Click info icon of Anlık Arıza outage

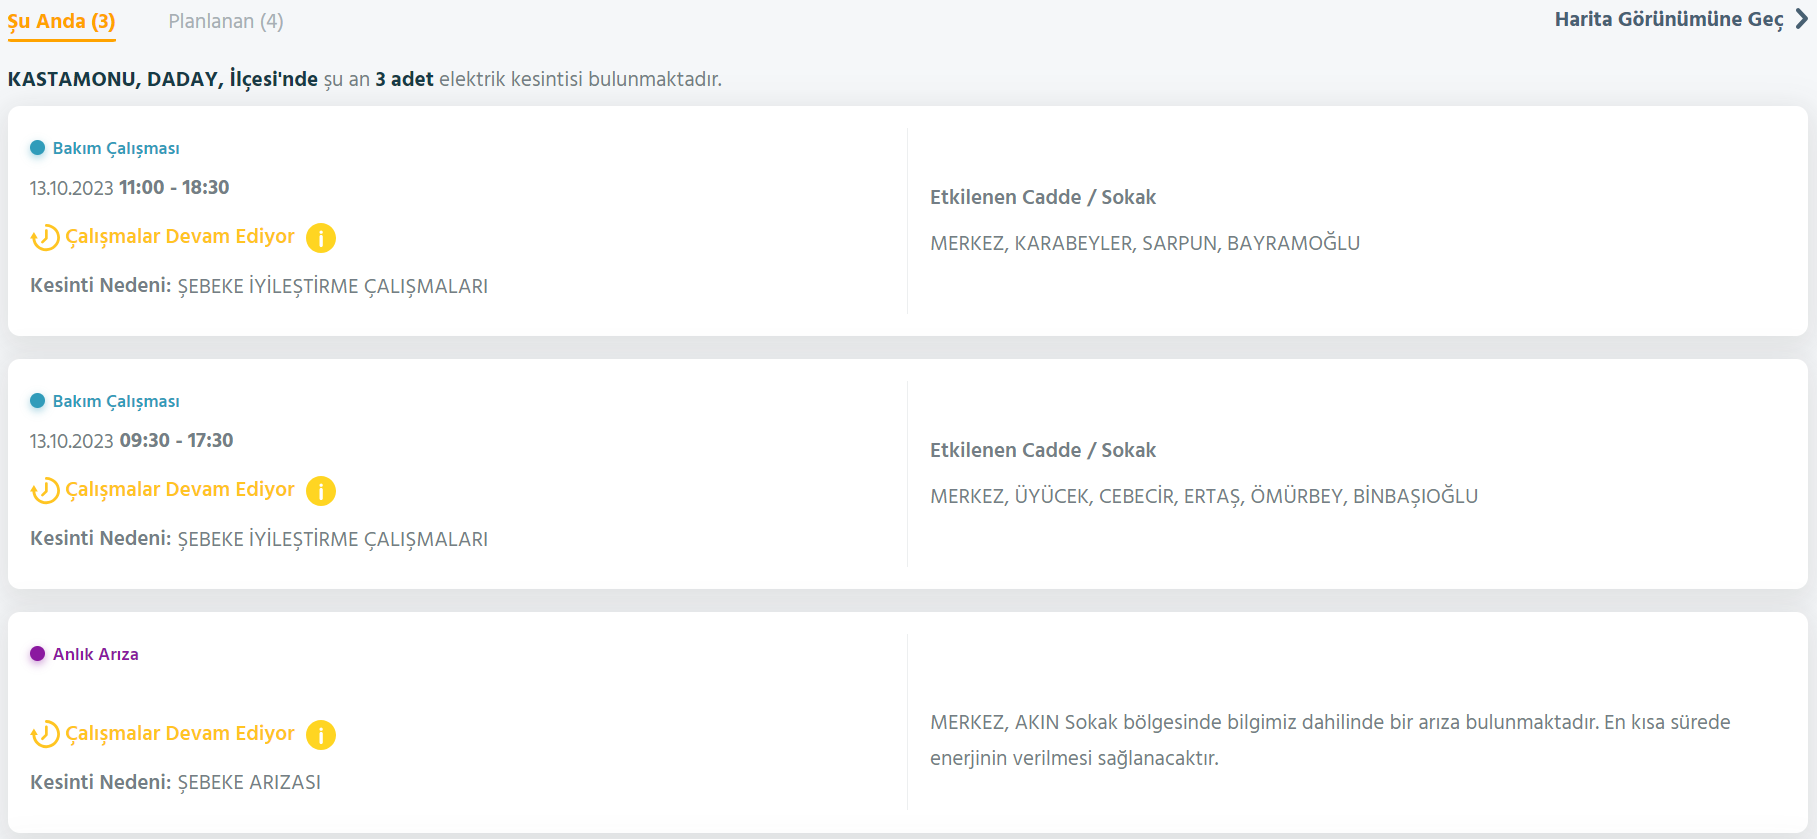(321, 735)
